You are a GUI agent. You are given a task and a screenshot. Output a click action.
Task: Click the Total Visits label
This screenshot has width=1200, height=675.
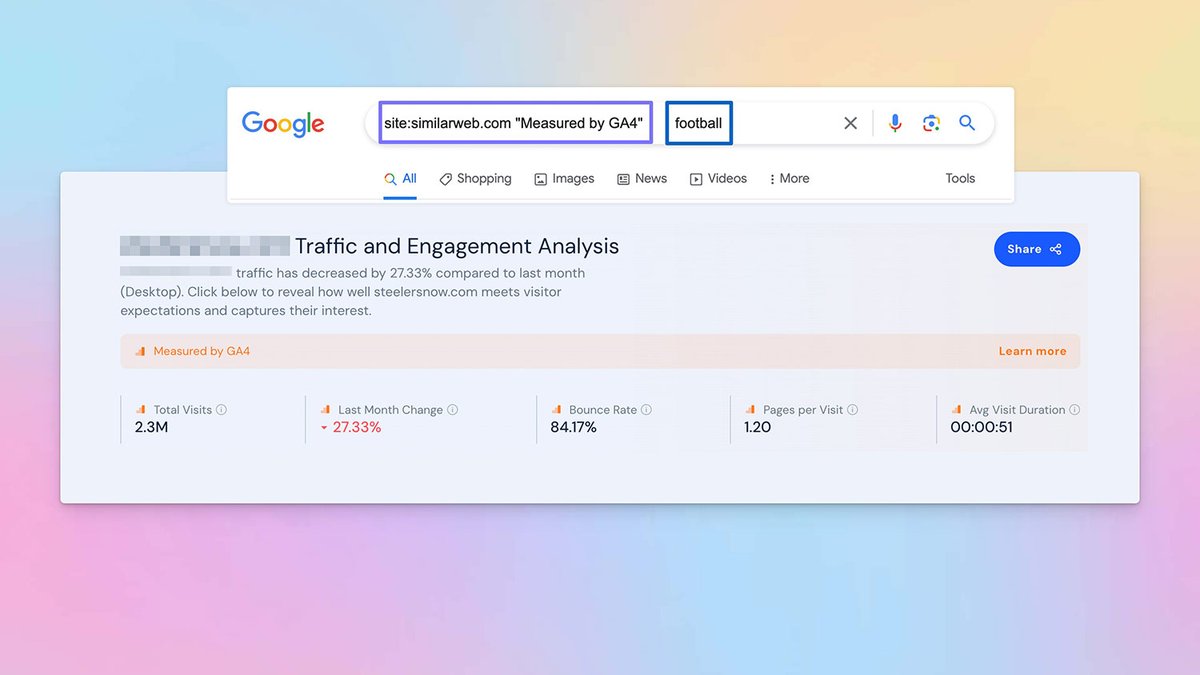(183, 410)
